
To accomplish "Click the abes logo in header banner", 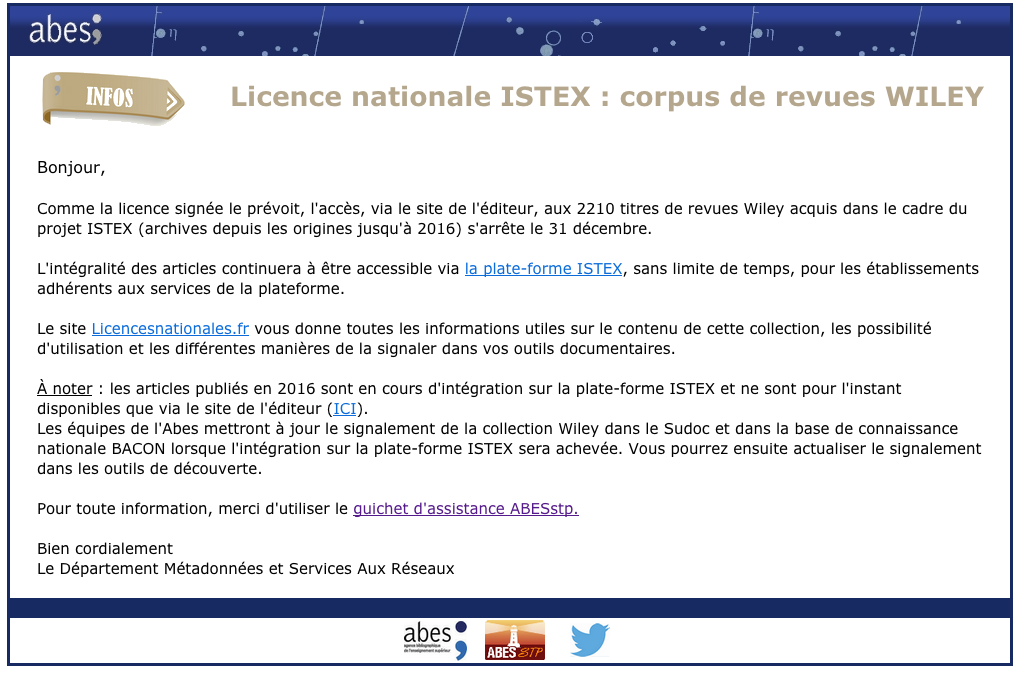I will point(65,29).
